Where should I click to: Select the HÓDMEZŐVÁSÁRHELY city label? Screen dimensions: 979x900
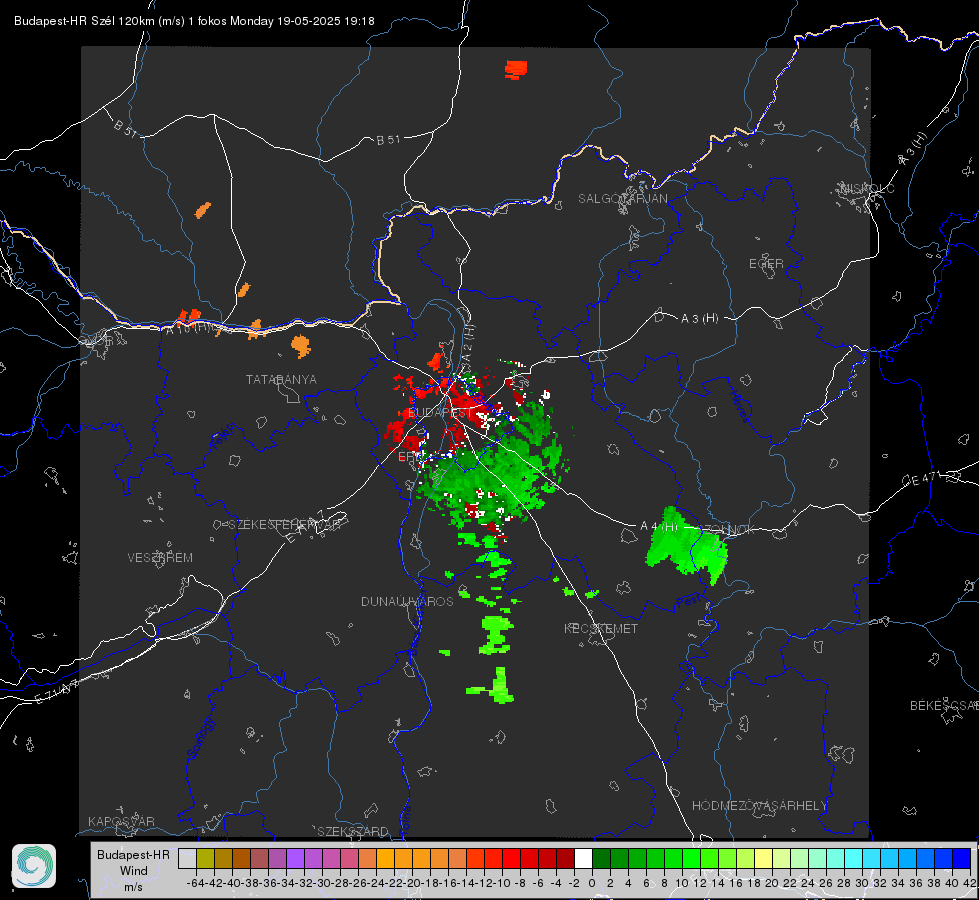click(x=759, y=806)
